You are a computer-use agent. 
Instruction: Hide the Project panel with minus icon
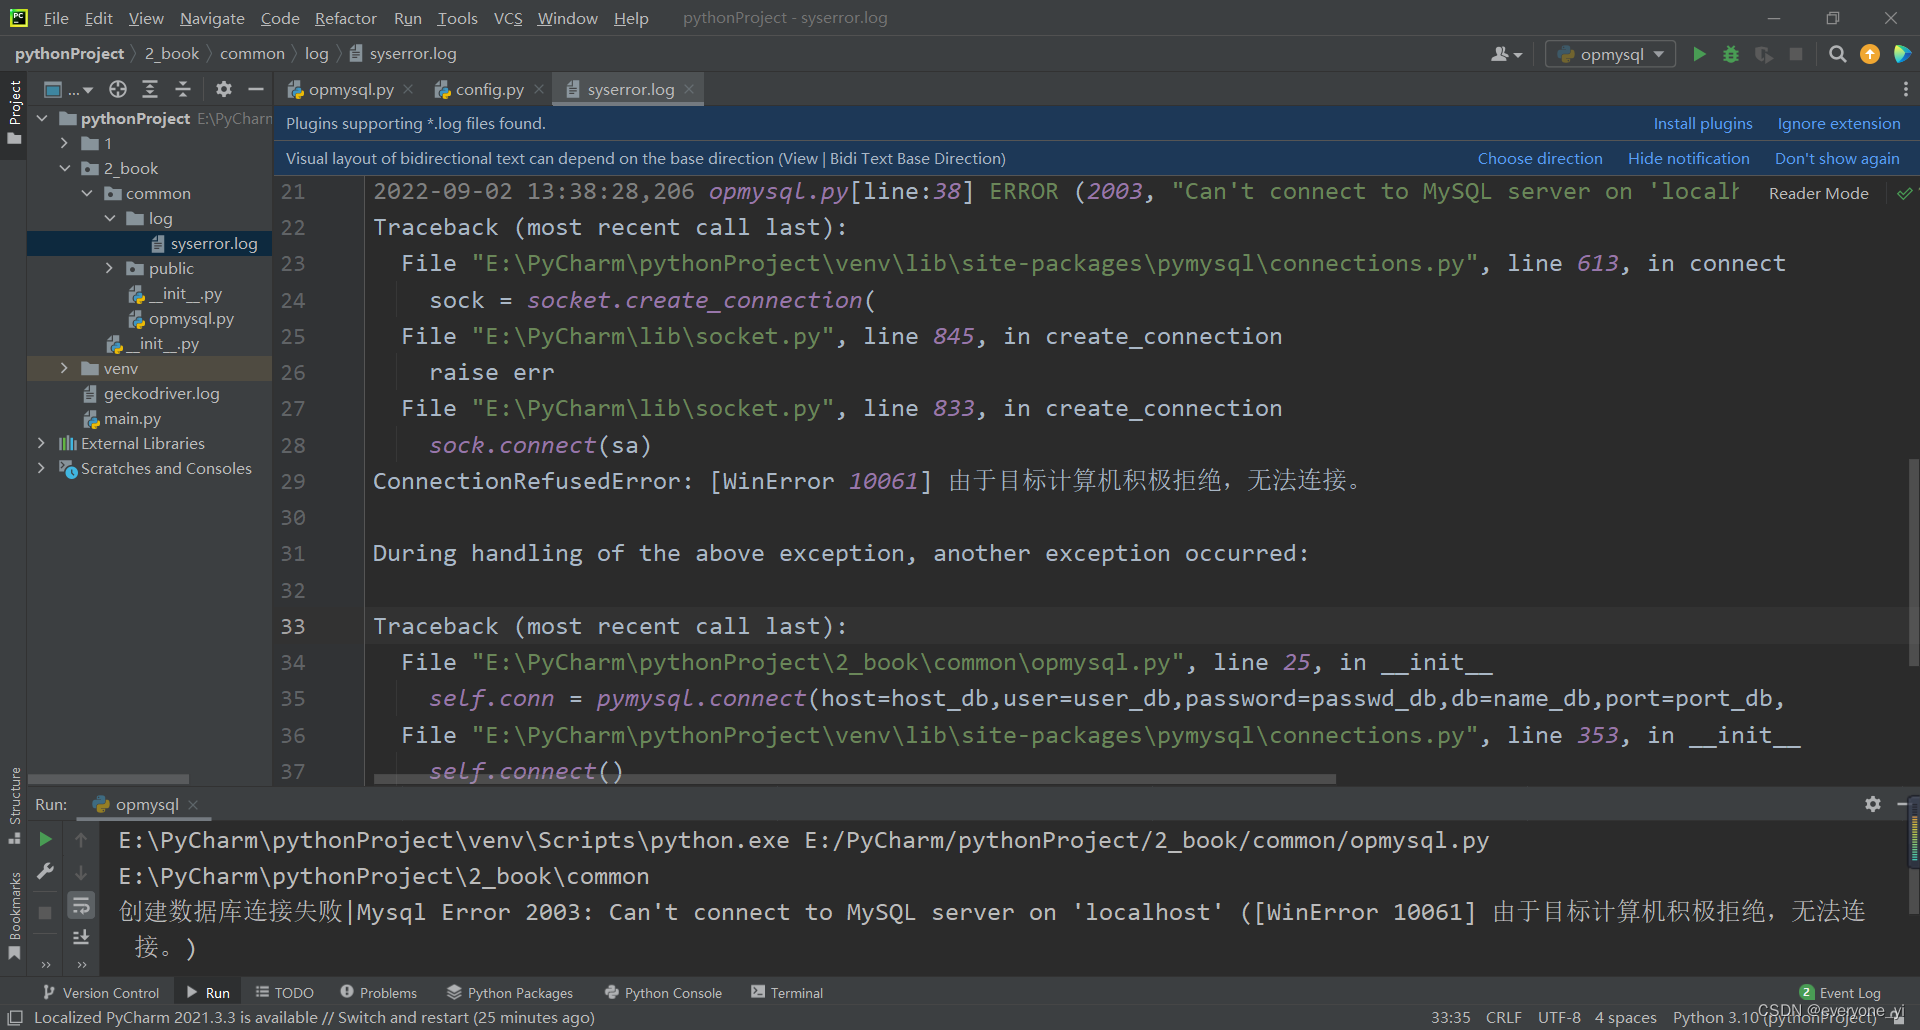[256, 89]
